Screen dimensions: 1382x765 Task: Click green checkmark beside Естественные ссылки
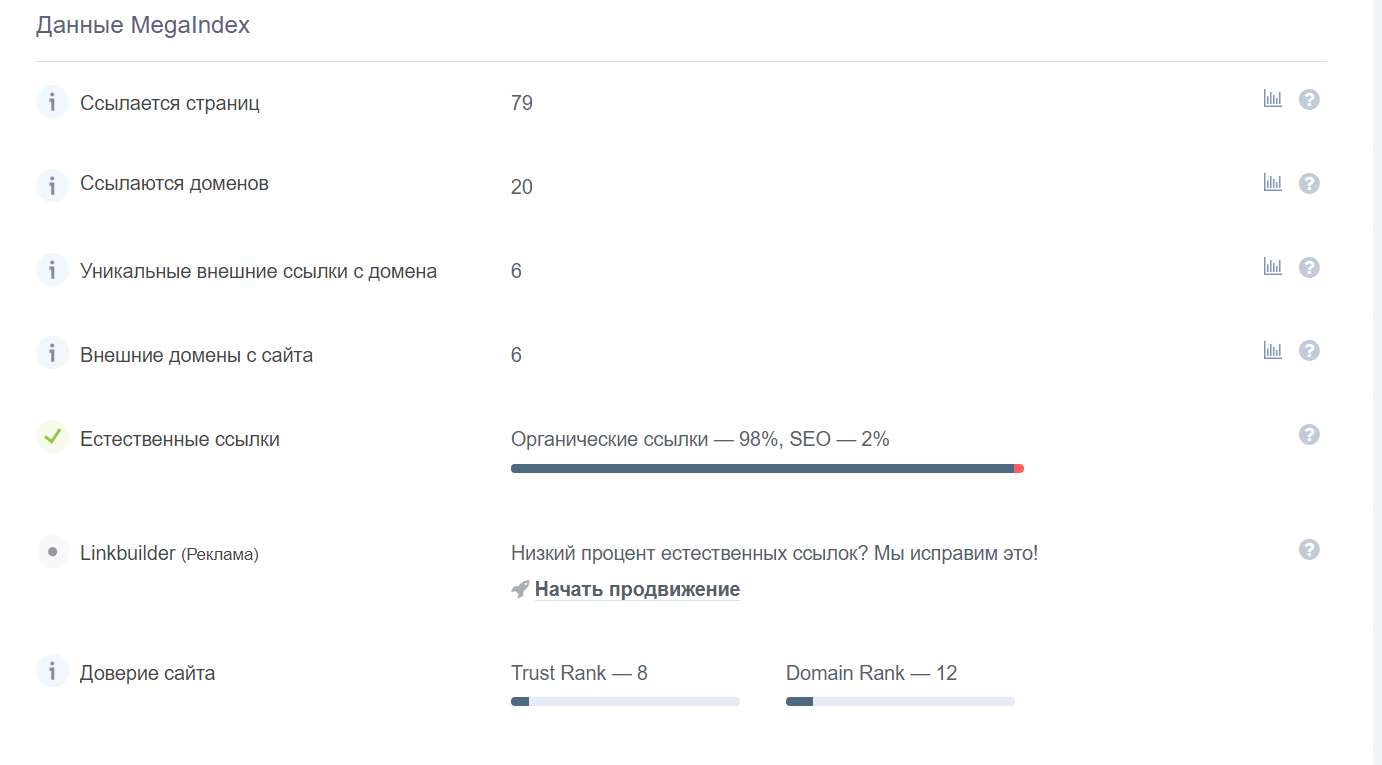click(x=52, y=437)
